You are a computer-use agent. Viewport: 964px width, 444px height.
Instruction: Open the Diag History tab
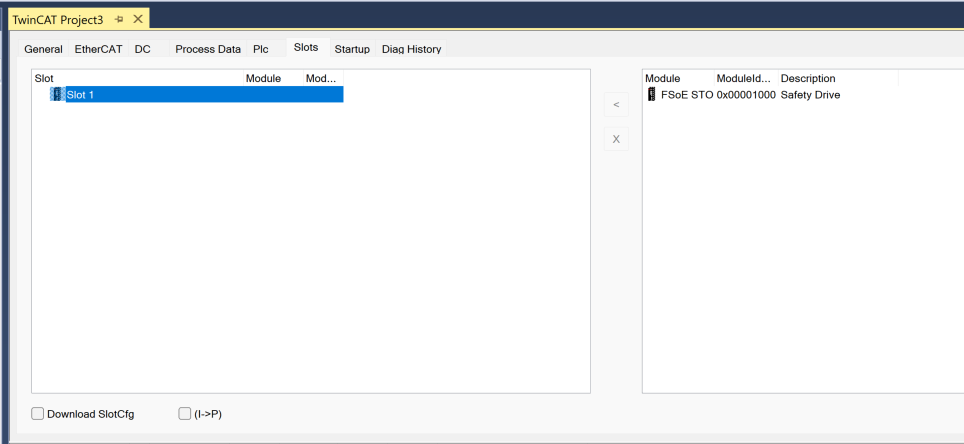(x=411, y=49)
